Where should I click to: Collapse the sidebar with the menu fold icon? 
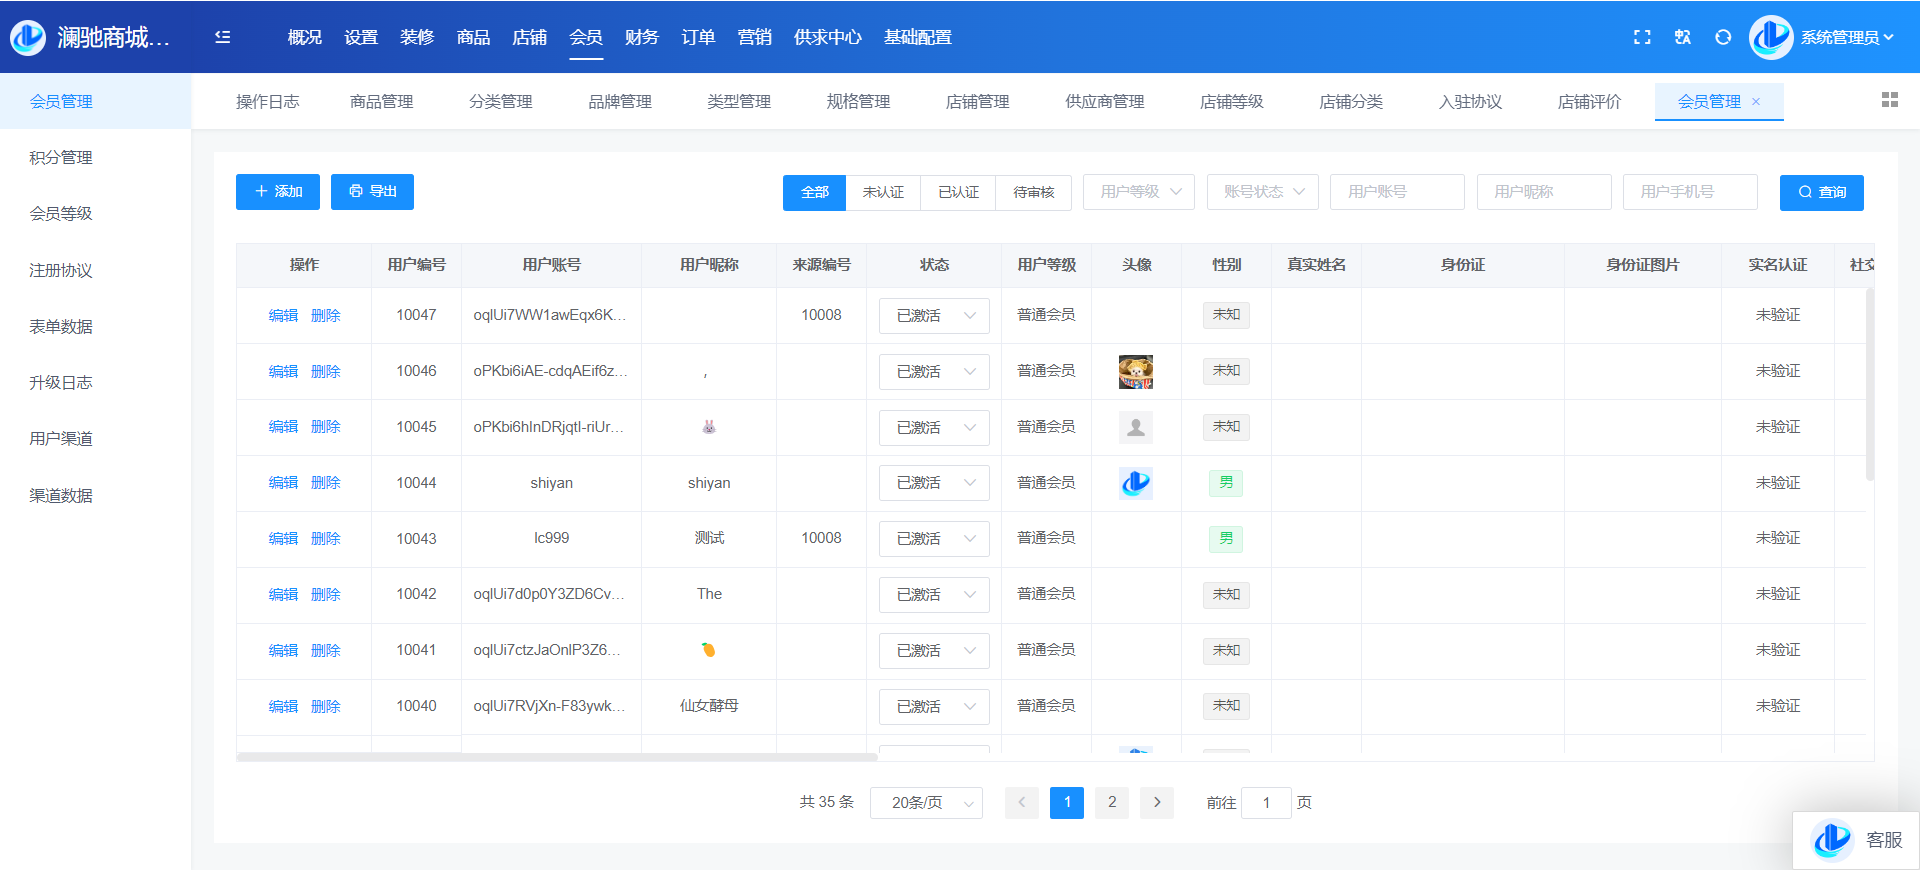pyautogui.click(x=223, y=37)
